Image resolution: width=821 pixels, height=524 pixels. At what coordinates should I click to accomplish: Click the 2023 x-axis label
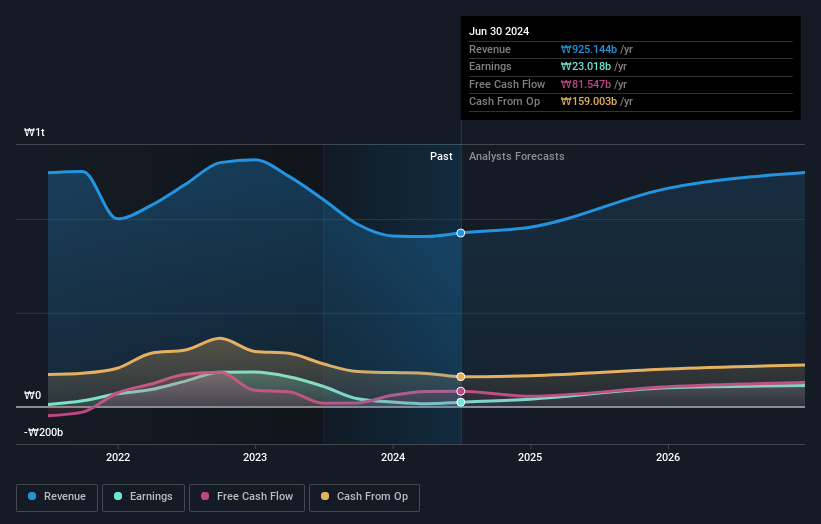tap(255, 457)
